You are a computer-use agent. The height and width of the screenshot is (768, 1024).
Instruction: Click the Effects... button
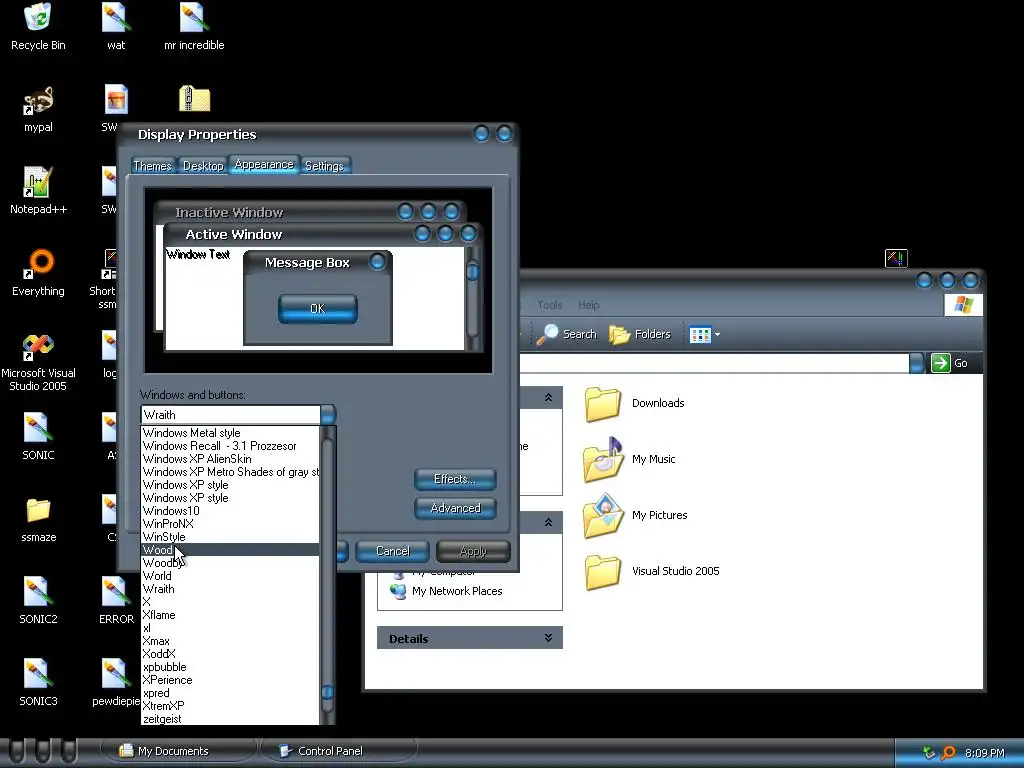tap(455, 479)
